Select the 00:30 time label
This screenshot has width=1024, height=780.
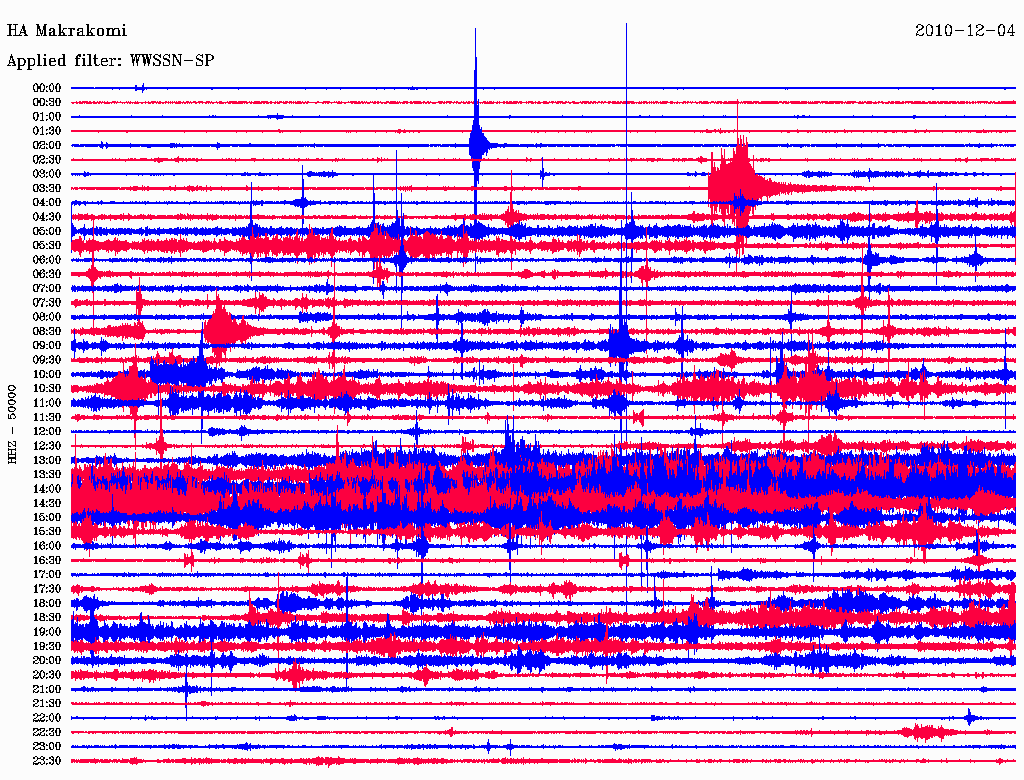click(47, 102)
